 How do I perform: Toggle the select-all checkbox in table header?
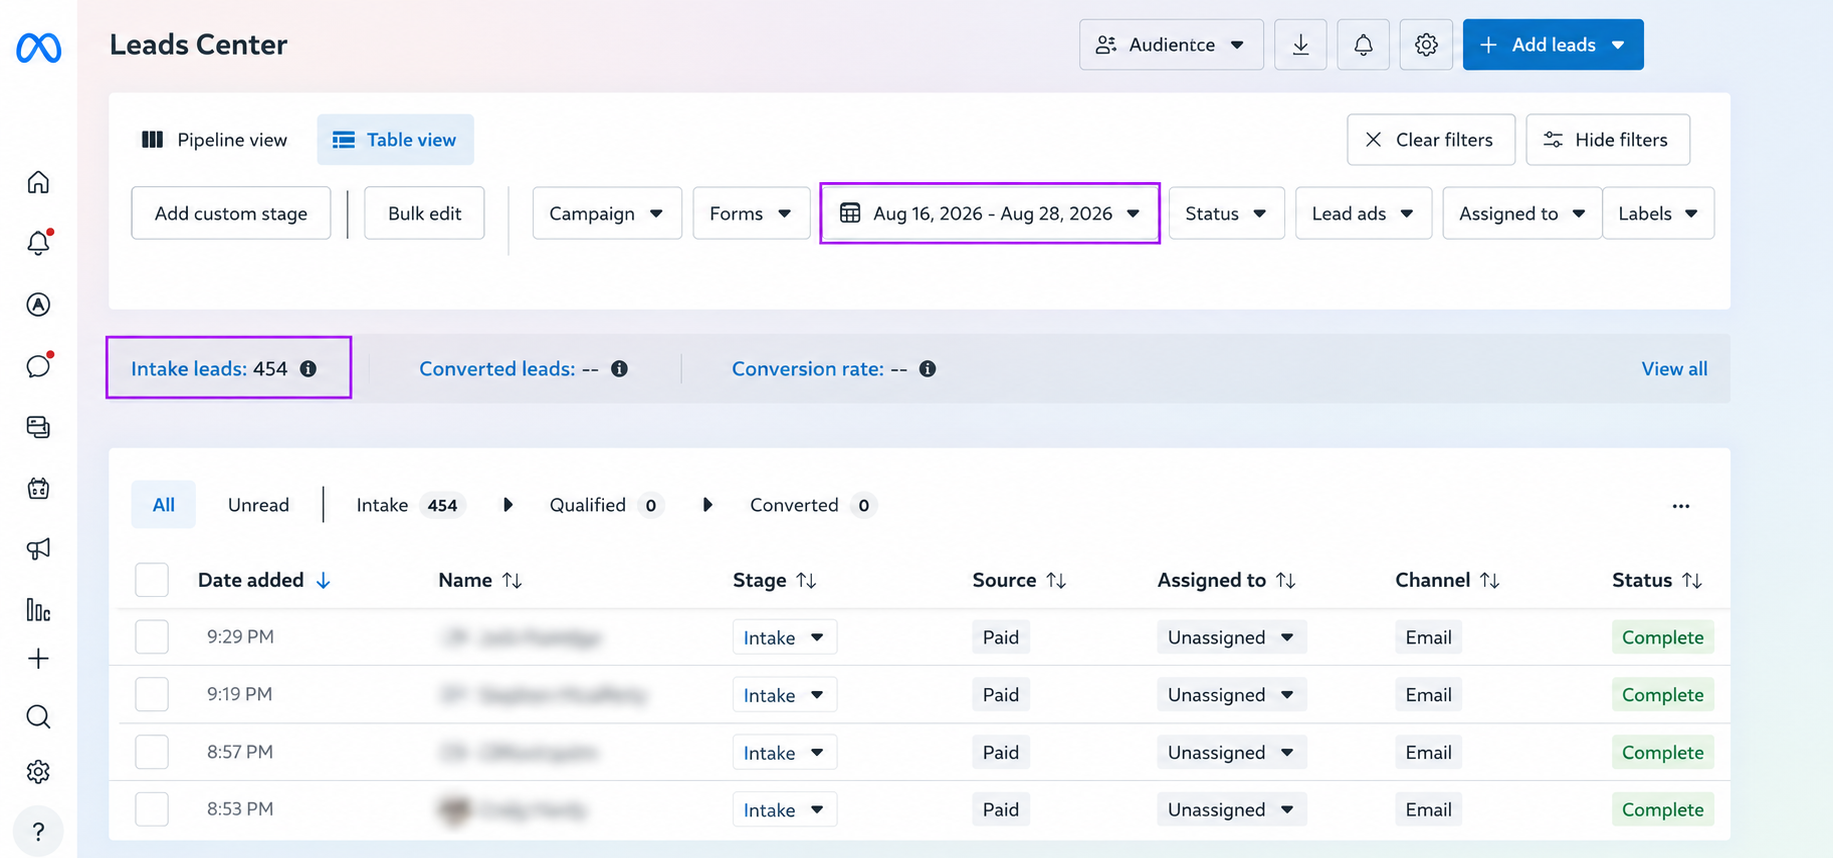point(152,580)
